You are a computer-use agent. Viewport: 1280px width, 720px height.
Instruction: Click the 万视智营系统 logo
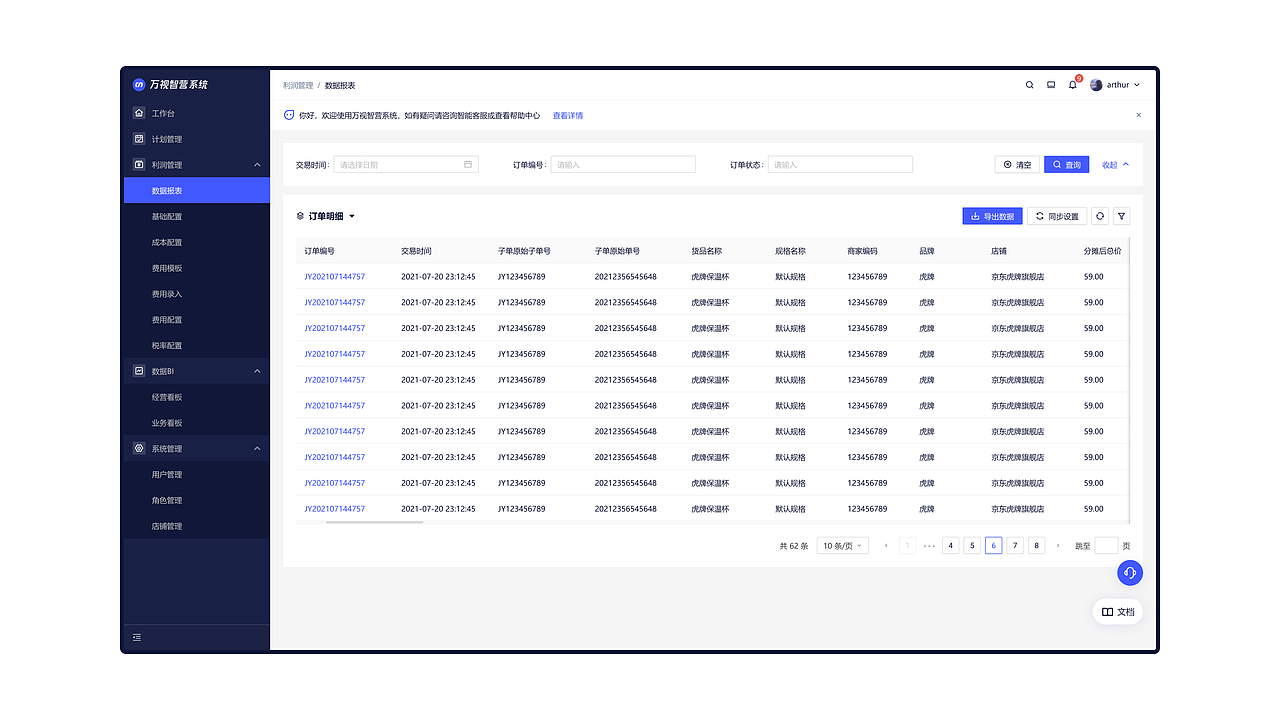170,85
